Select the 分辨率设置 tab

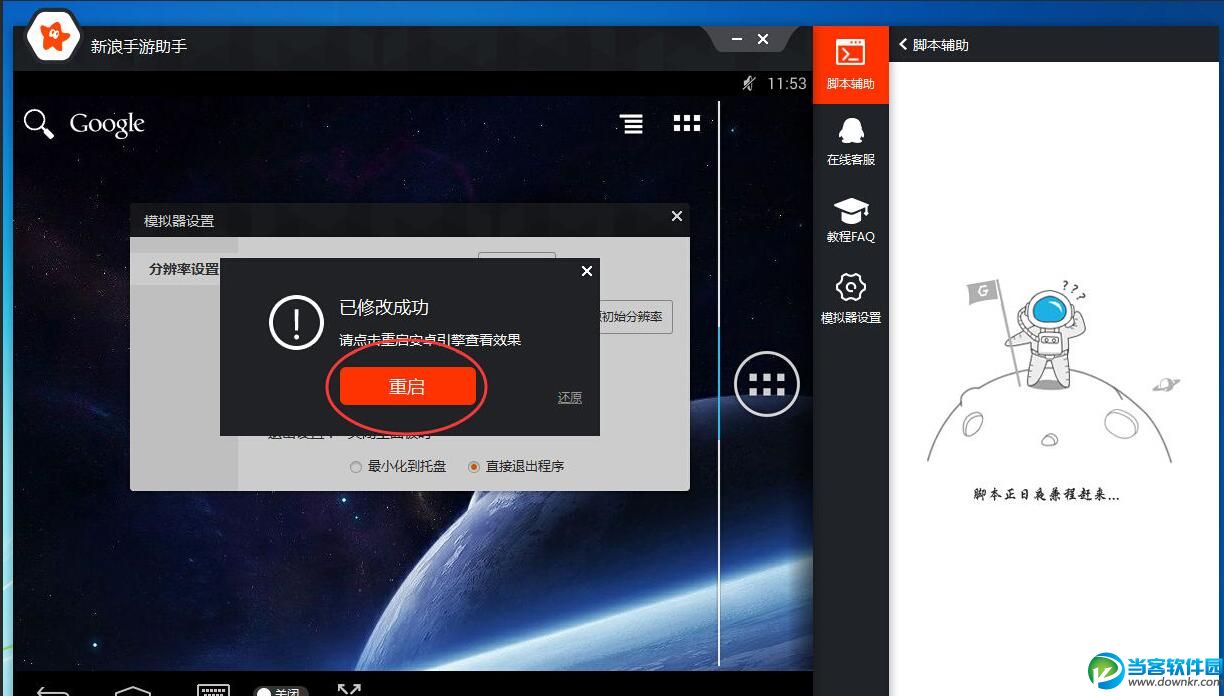click(x=184, y=269)
